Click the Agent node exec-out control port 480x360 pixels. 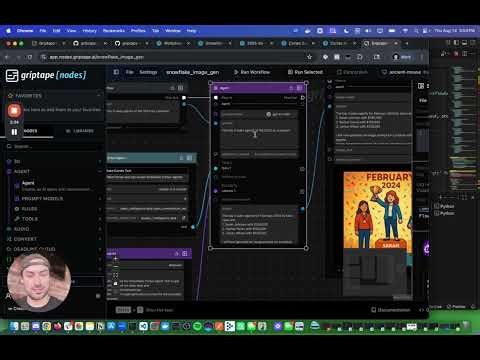click(303, 98)
